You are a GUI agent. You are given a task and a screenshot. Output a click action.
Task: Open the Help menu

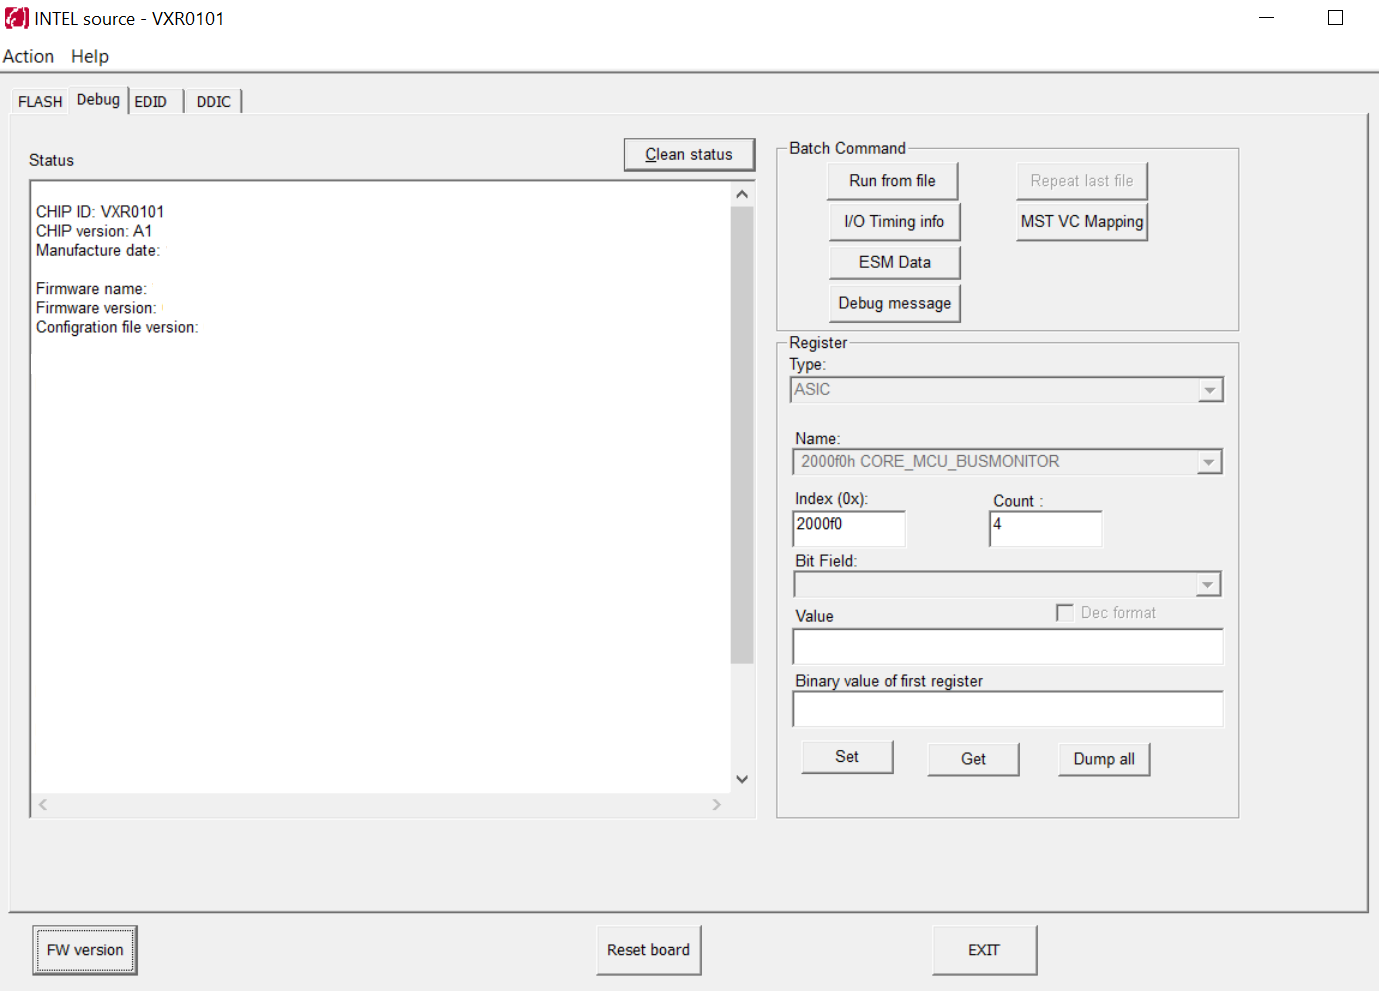click(90, 56)
